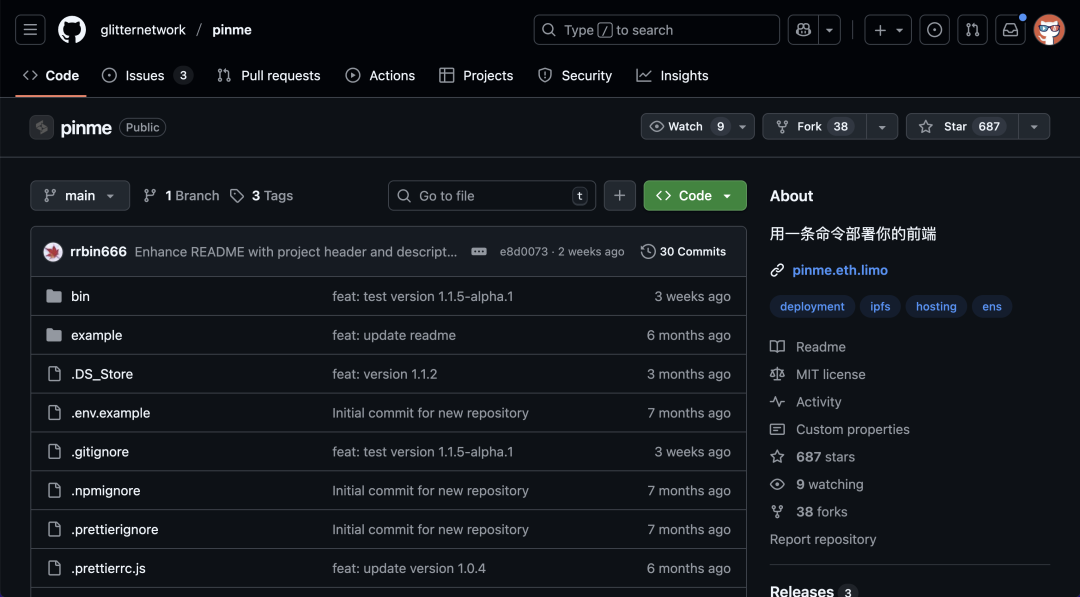Open the notifications inbox bell icon
The image size is (1080, 597).
(x=1010, y=29)
